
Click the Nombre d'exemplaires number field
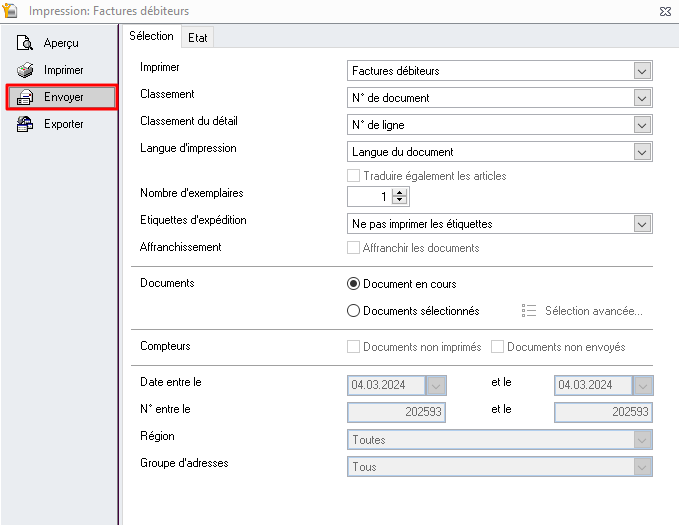(369, 197)
